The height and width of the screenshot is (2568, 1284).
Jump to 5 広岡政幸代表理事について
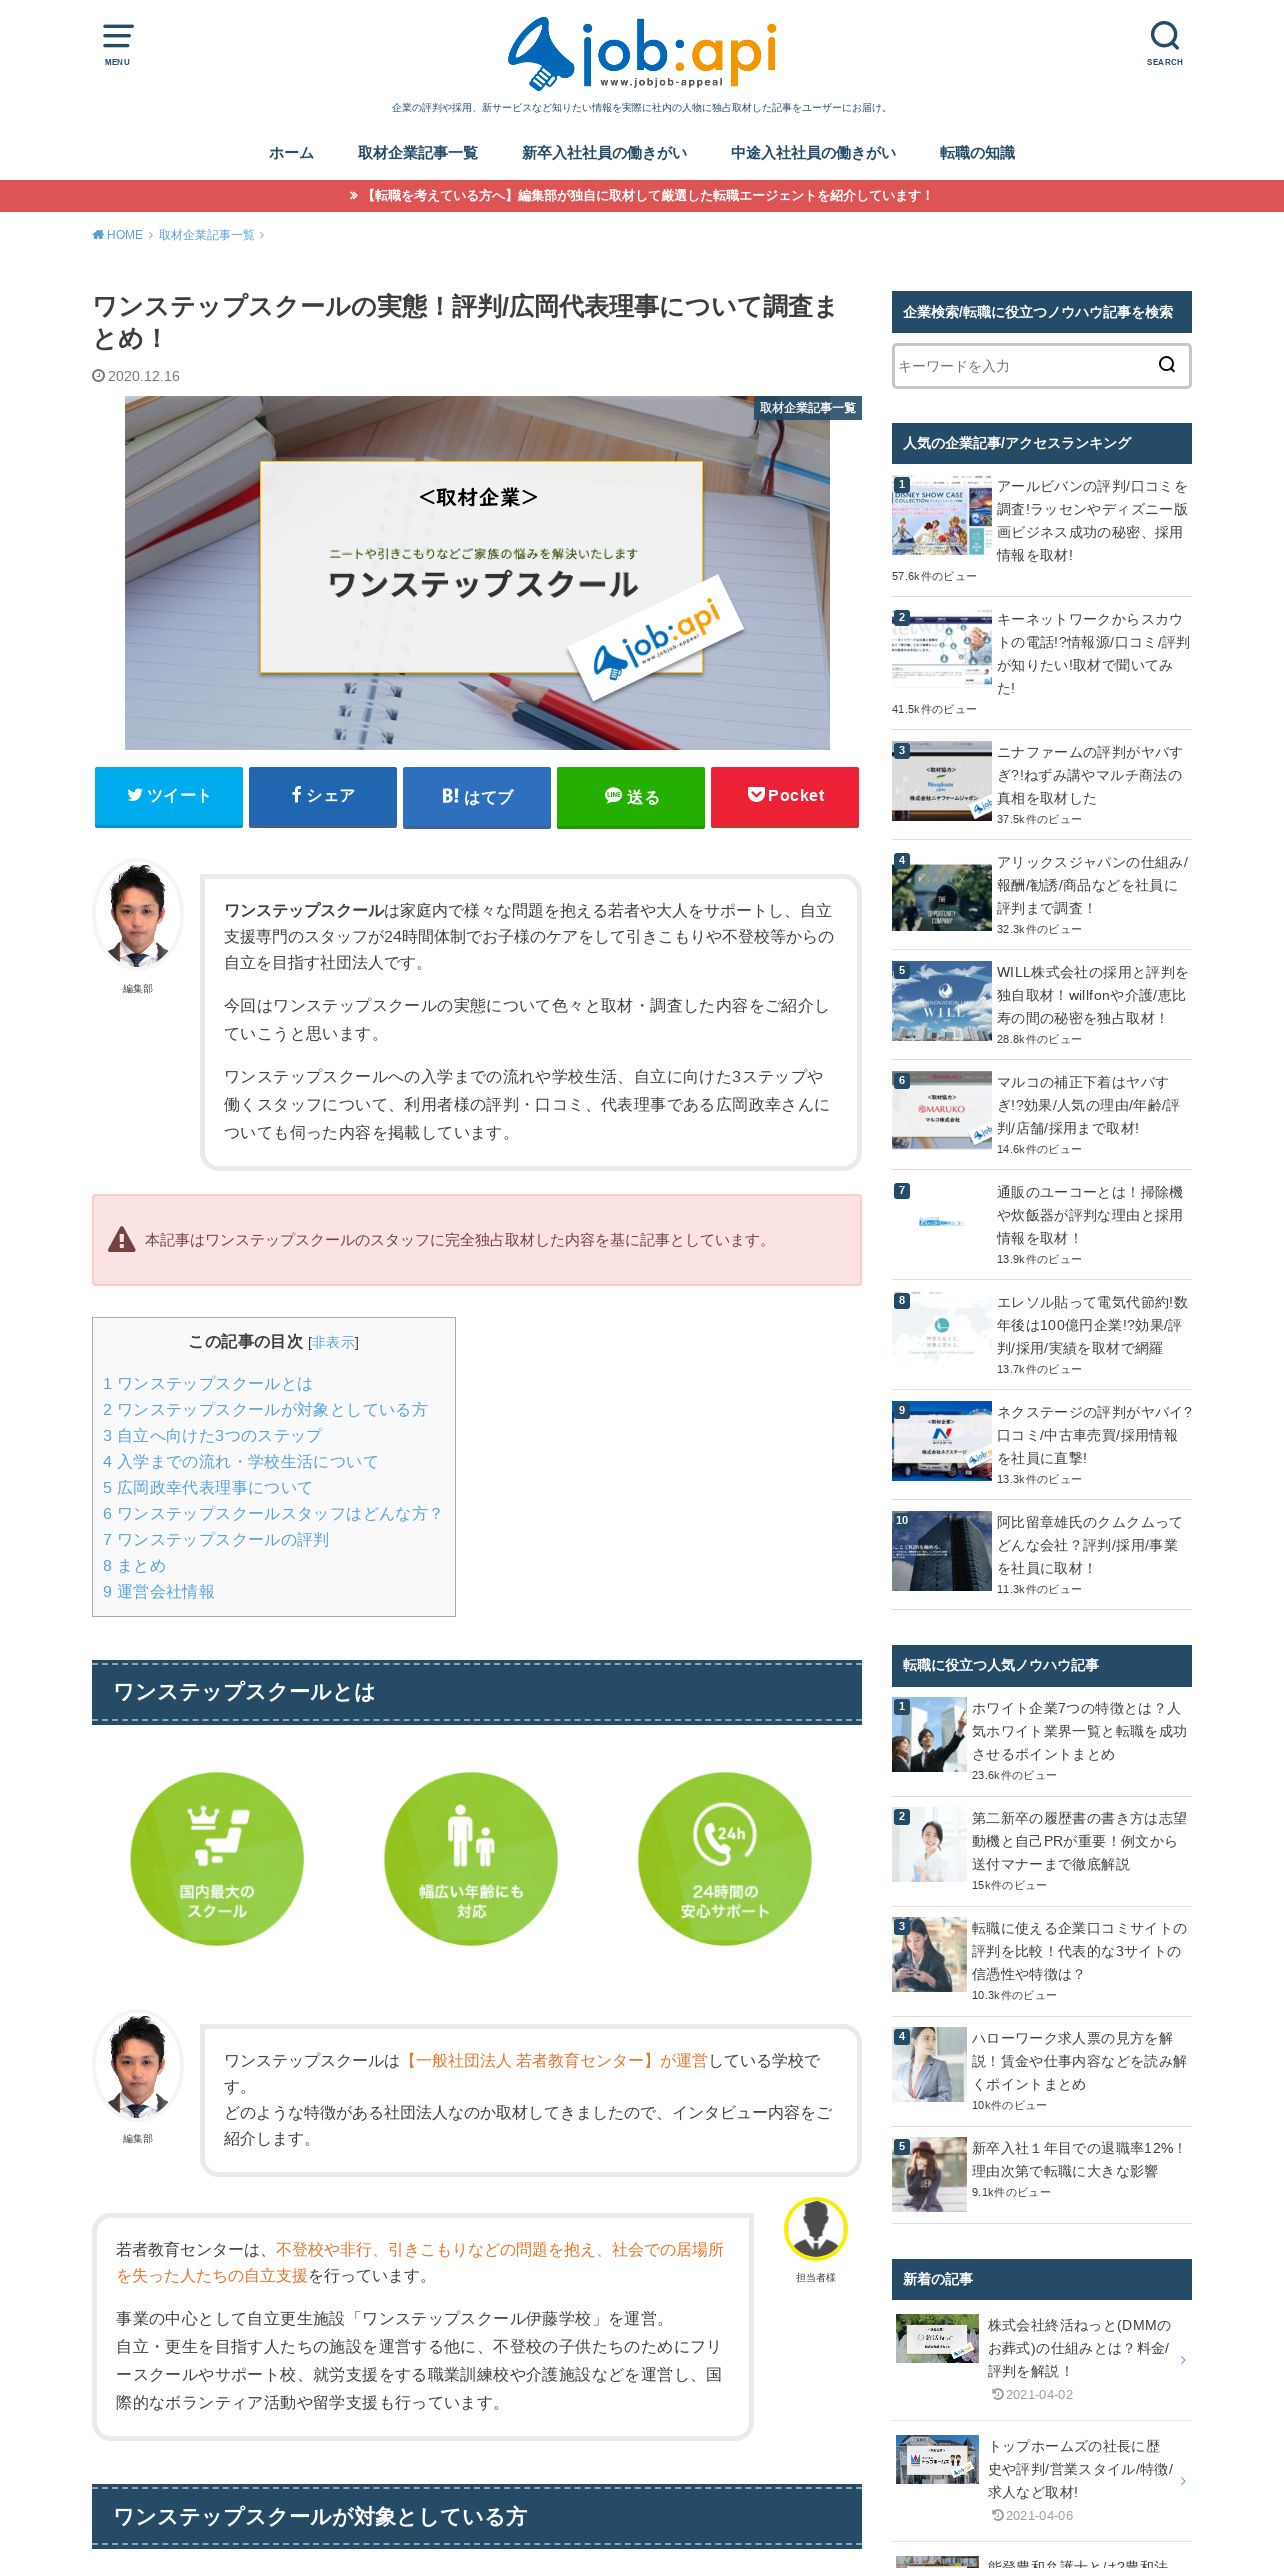(x=207, y=1487)
